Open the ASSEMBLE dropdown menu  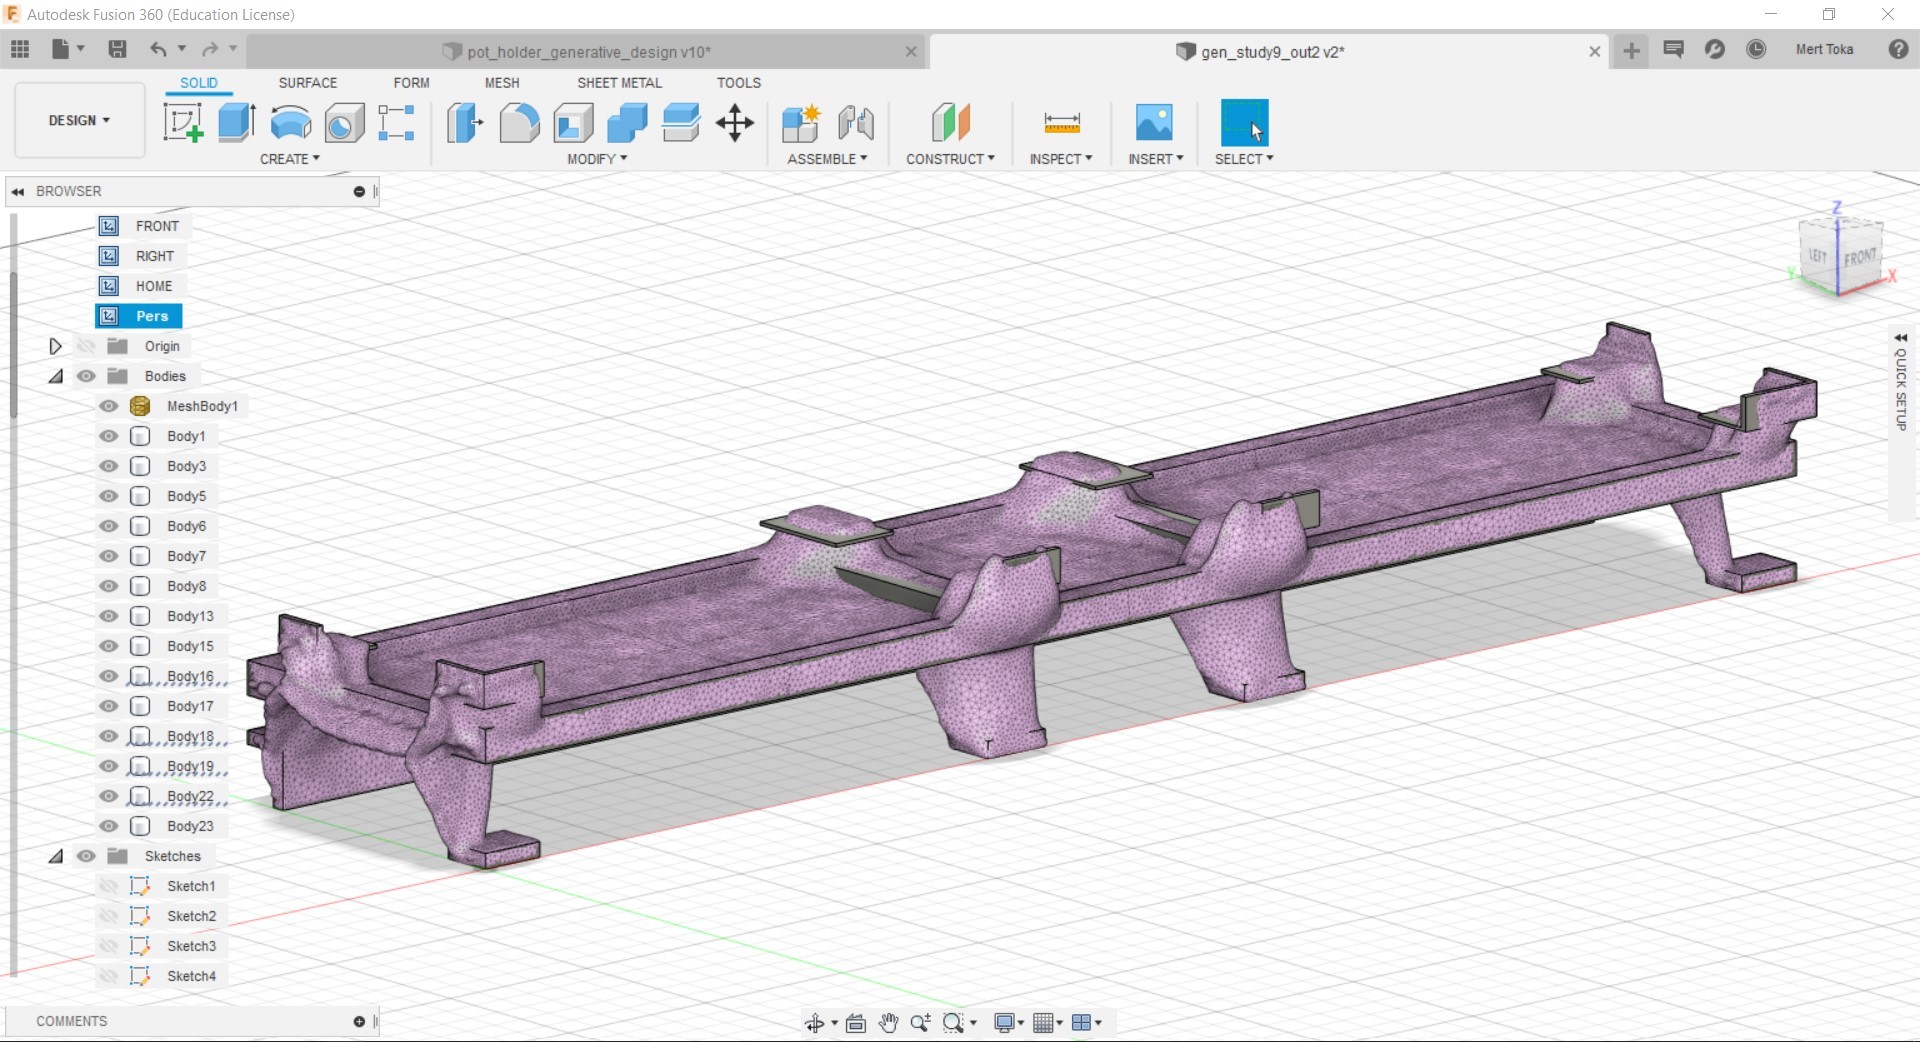(827, 159)
